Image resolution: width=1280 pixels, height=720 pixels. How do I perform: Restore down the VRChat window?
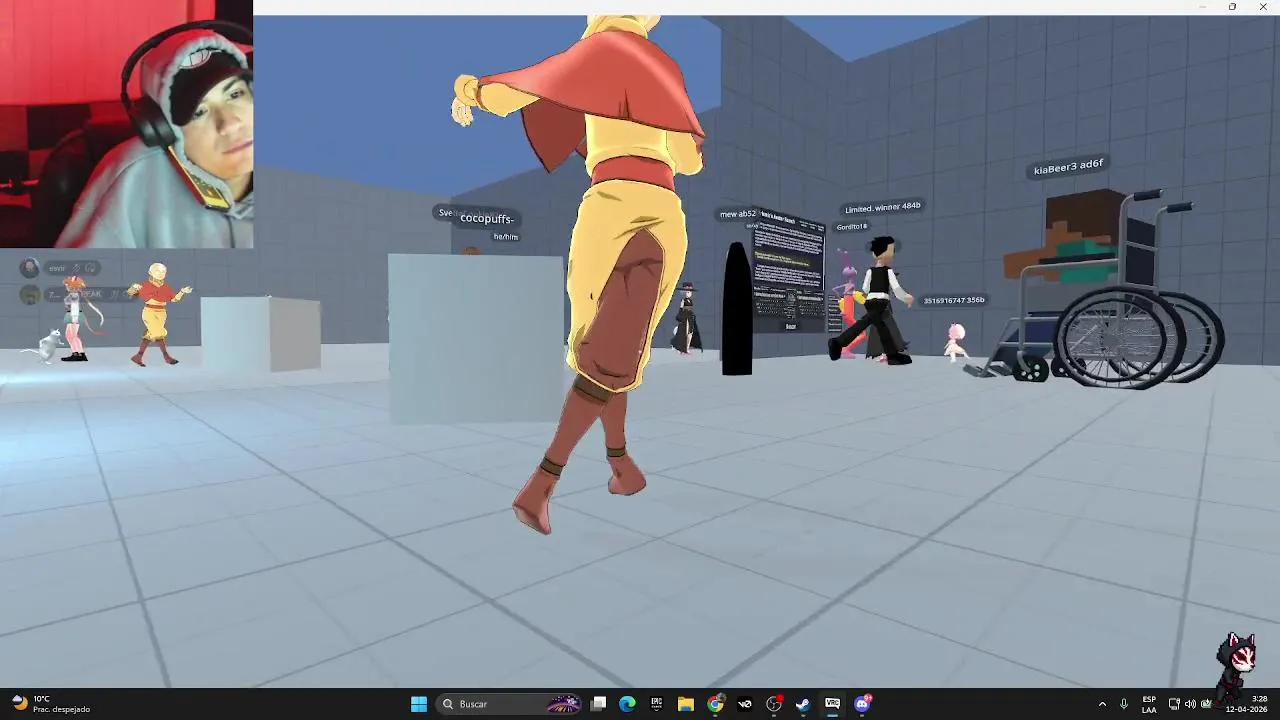point(1232,7)
